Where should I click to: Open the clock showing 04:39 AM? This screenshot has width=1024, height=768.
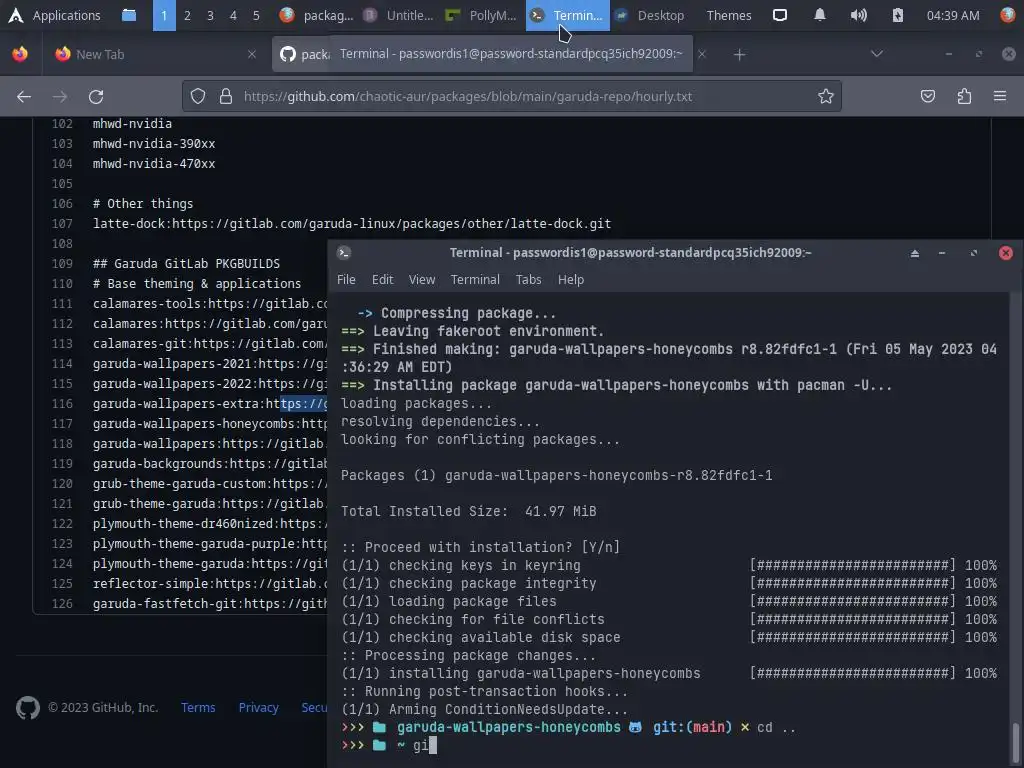click(x=953, y=15)
